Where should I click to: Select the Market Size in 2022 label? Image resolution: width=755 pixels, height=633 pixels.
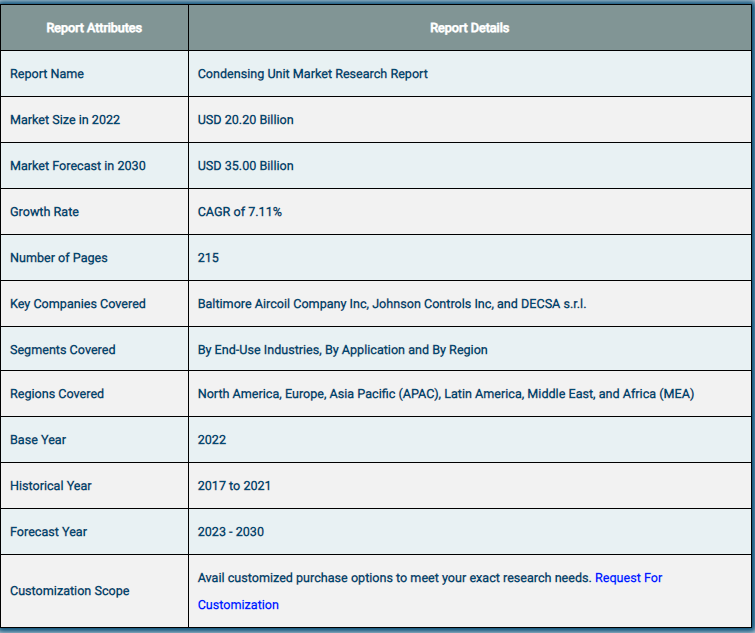pyautogui.click(x=65, y=119)
